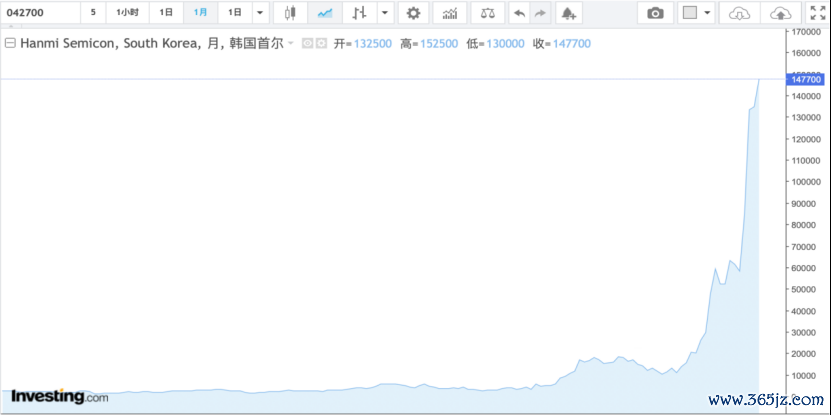Click the low value 130000
This screenshot has height=415, width=831.
click(x=505, y=44)
